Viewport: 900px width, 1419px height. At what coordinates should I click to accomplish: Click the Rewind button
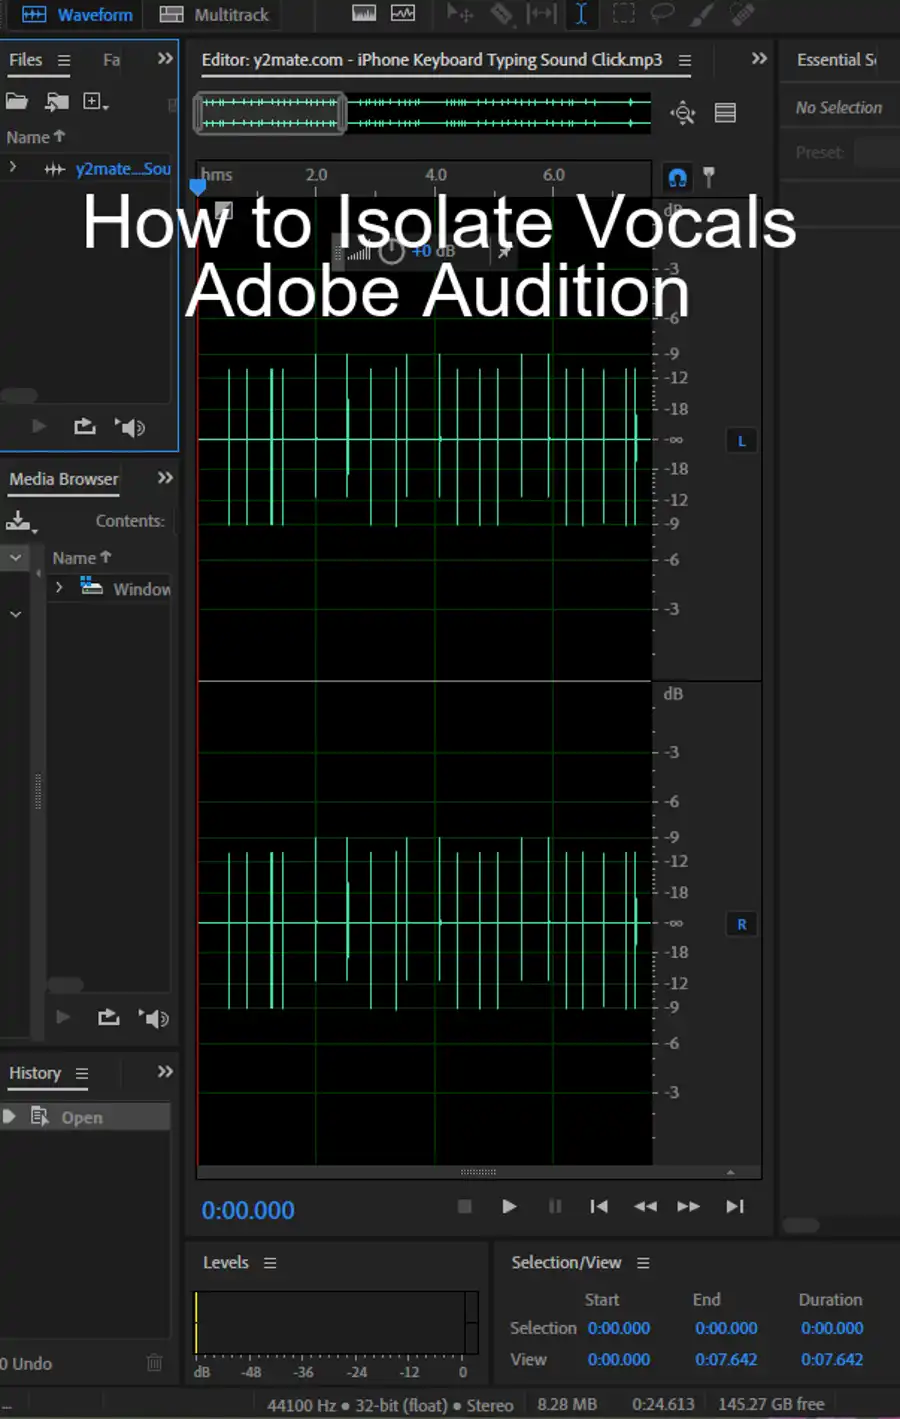[x=645, y=1206]
